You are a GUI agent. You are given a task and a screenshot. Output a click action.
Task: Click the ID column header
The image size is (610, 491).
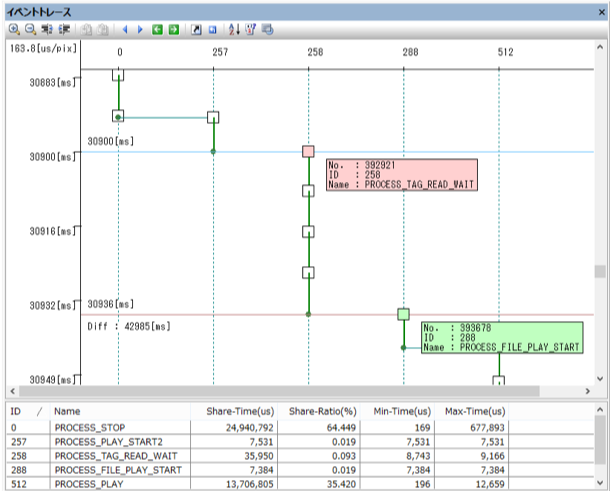point(28,411)
